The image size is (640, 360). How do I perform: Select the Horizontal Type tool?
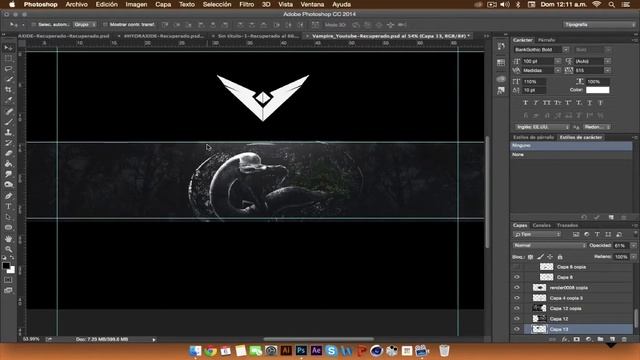(8, 207)
